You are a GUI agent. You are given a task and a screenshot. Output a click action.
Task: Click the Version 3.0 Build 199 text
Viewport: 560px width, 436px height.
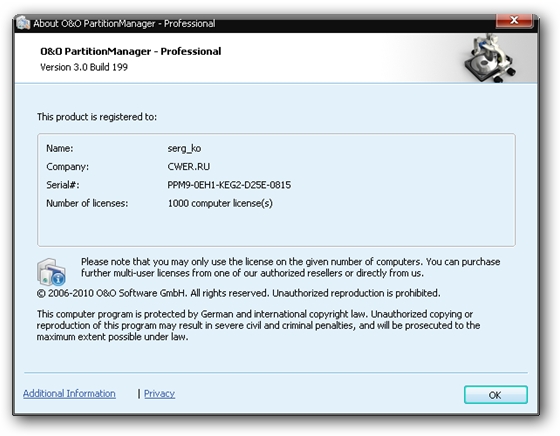coord(84,67)
